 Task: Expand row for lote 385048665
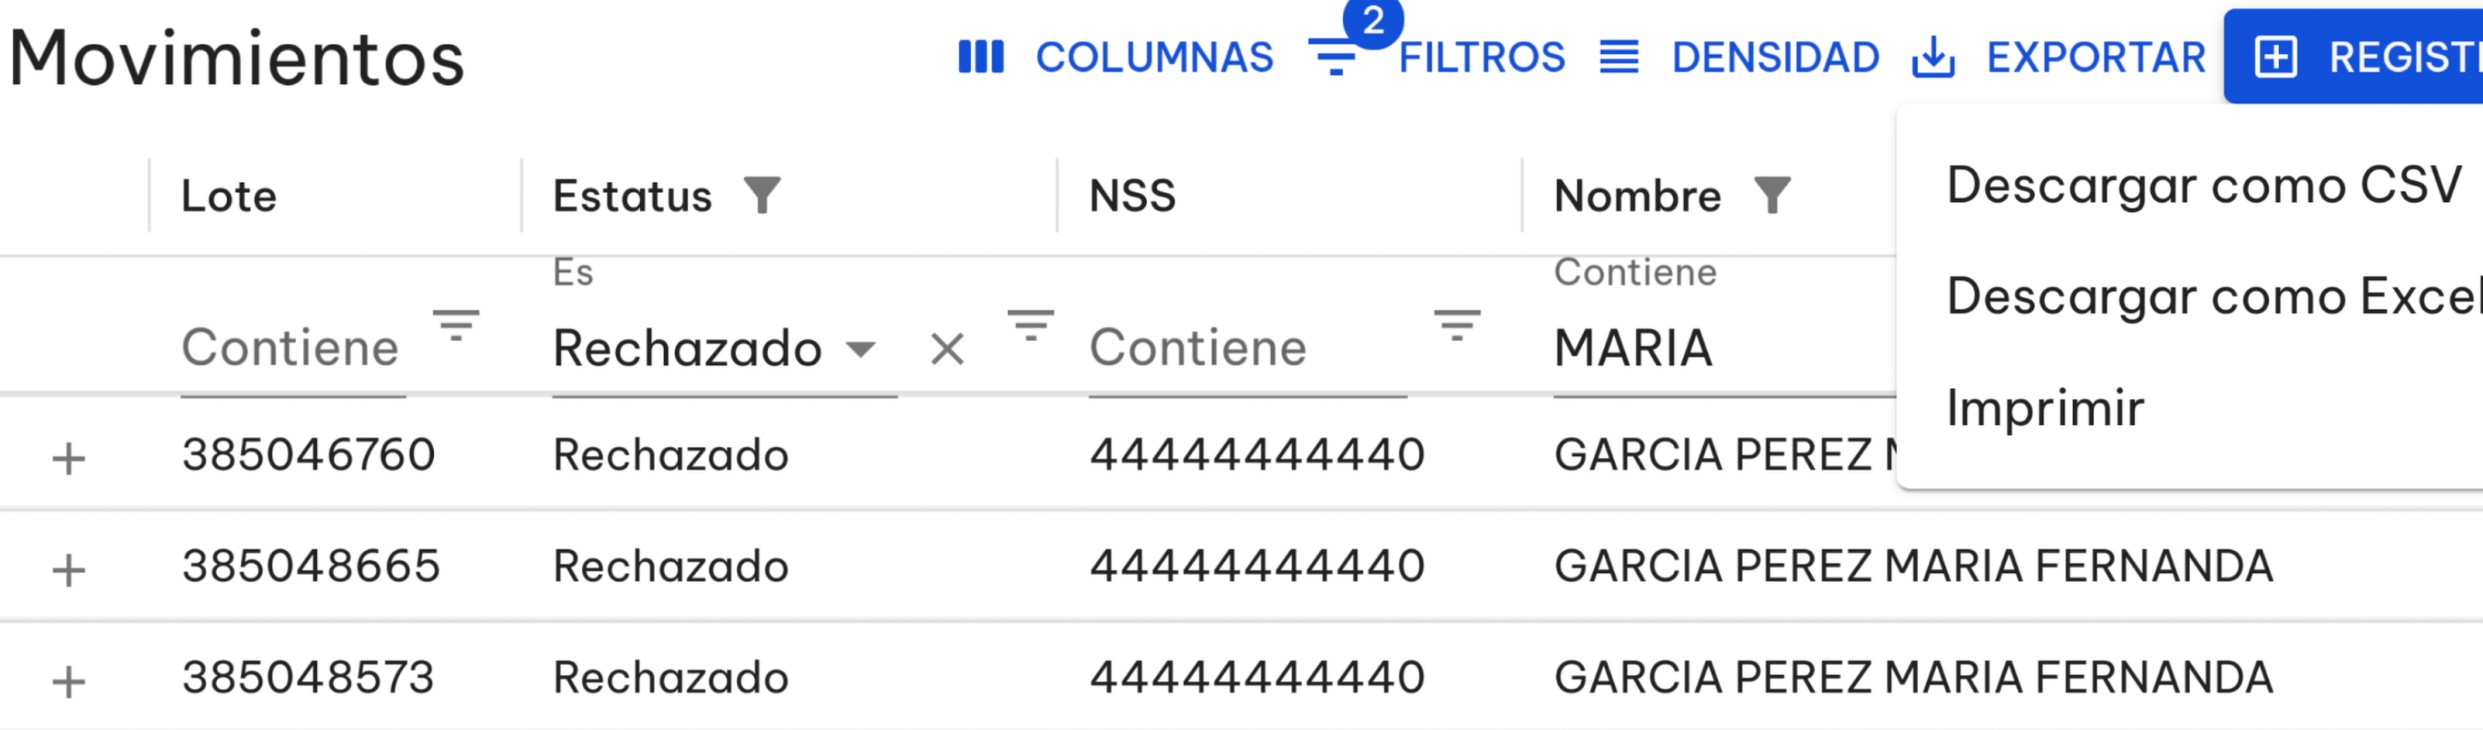tap(68, 570)
